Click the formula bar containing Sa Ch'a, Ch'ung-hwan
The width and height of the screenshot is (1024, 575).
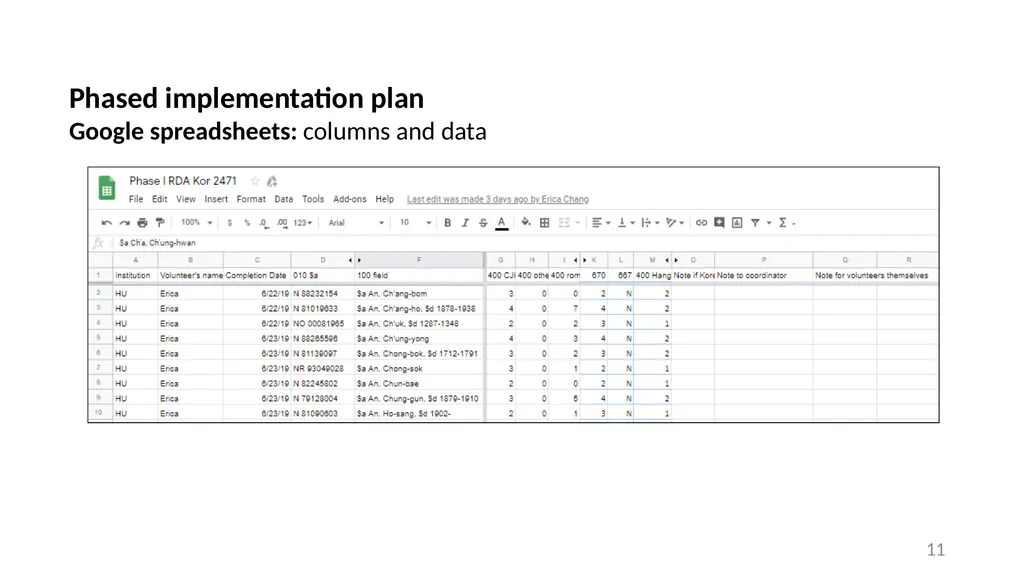pos(526,243)
